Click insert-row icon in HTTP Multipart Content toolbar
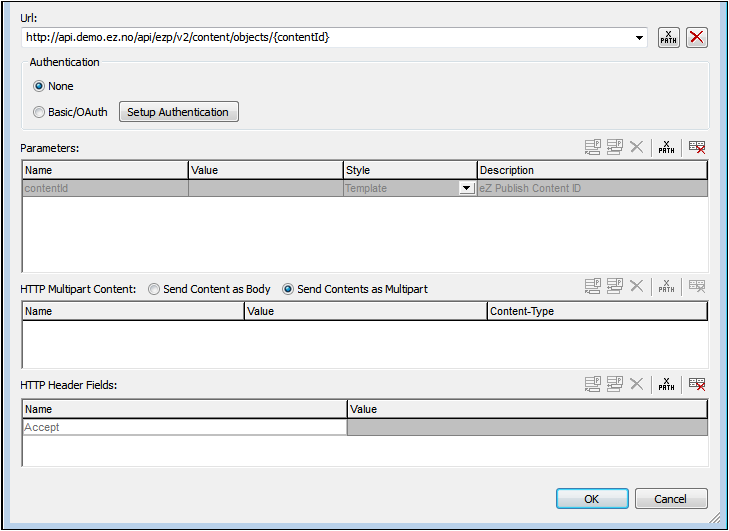This screenshot has height=531, width=729. [615, 286]
